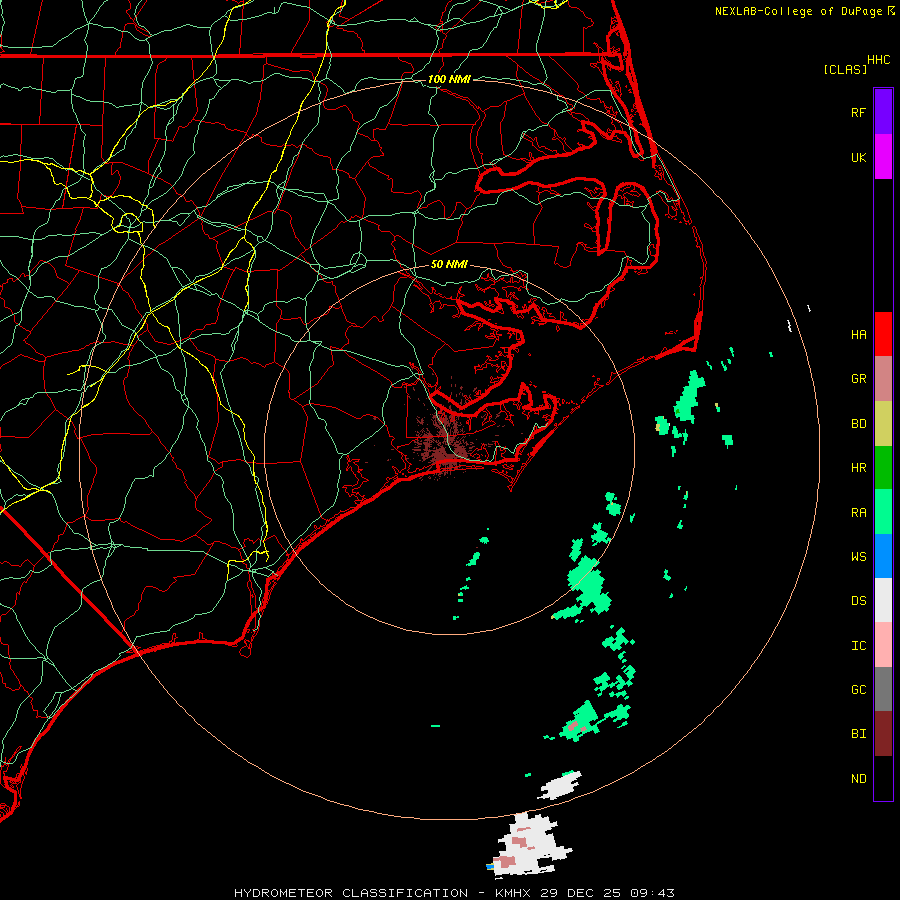Select the RA legend label
The height and width of the screenshot is (900, 900).
point(859,513)
